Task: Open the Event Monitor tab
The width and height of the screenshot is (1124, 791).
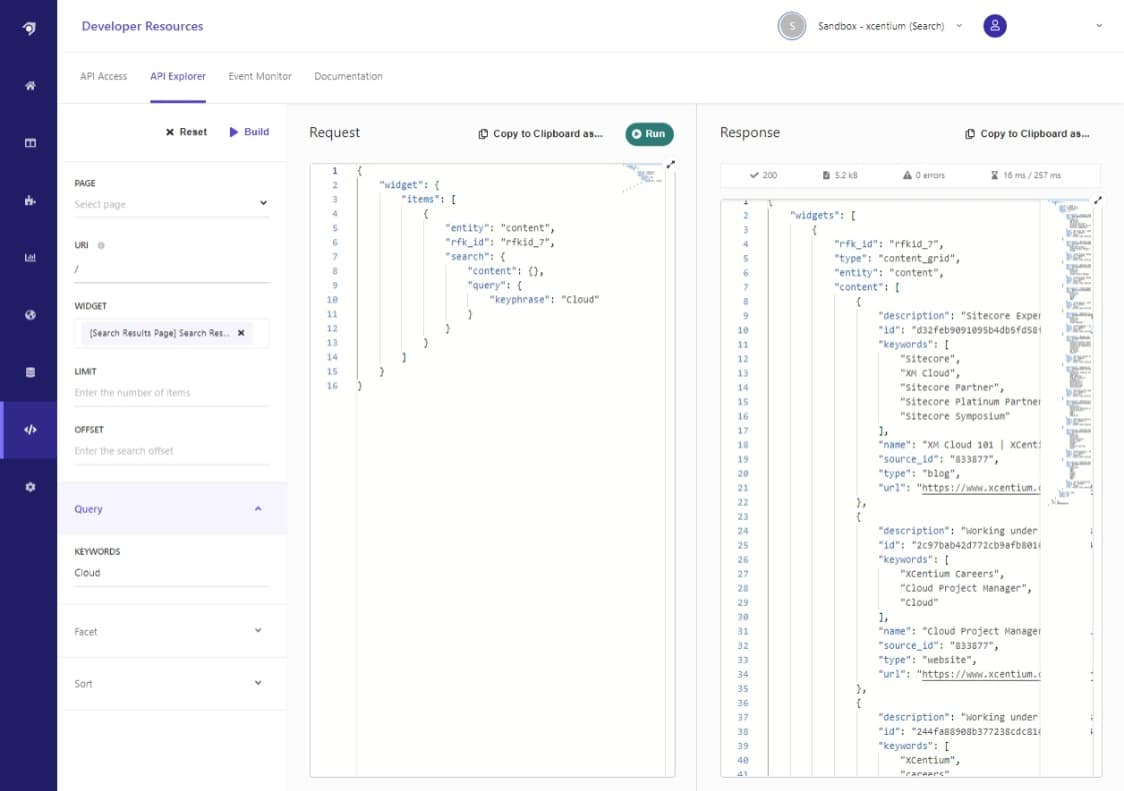Action: point(260,76)
